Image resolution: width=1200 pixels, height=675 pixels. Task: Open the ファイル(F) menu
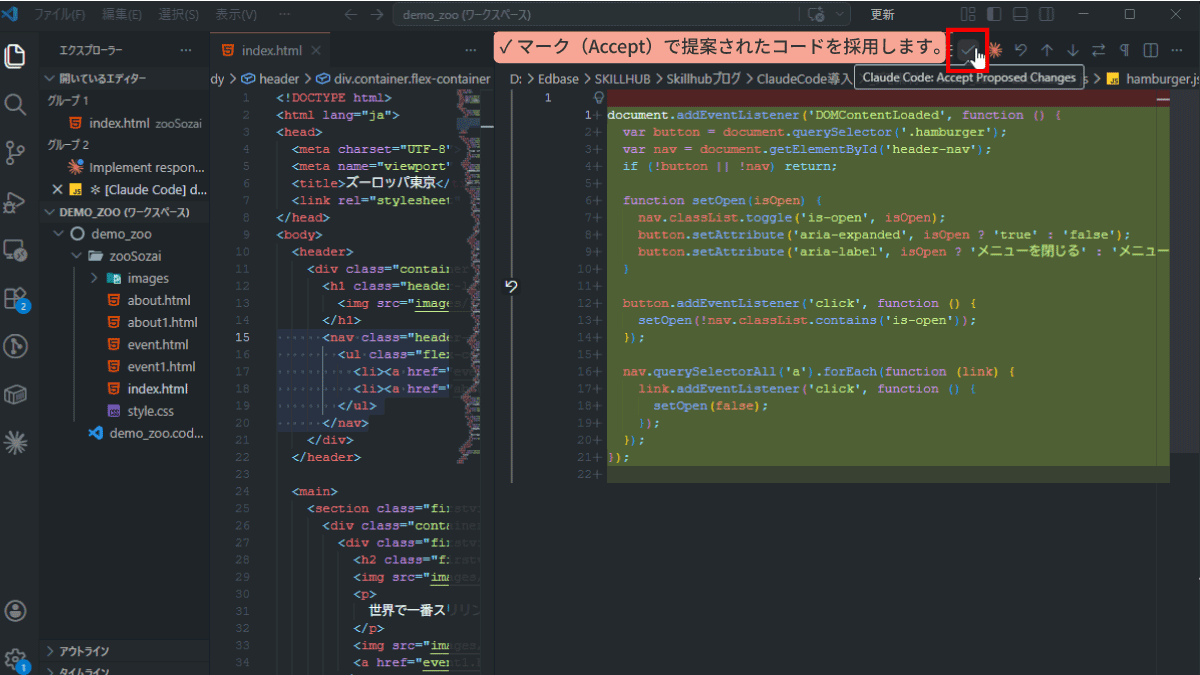[59, 15]
